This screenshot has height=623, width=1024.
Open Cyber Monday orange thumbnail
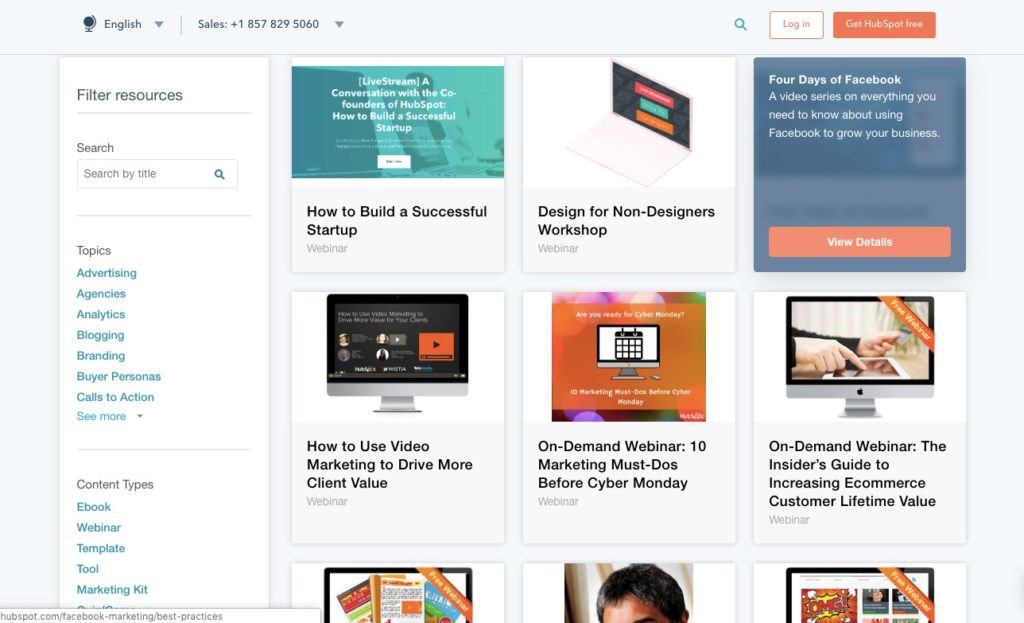629,357
